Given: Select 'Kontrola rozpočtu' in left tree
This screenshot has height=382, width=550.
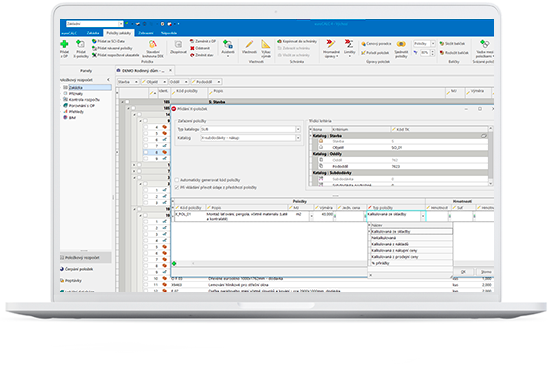Looking at the screenshot, I should pos(84,100).
